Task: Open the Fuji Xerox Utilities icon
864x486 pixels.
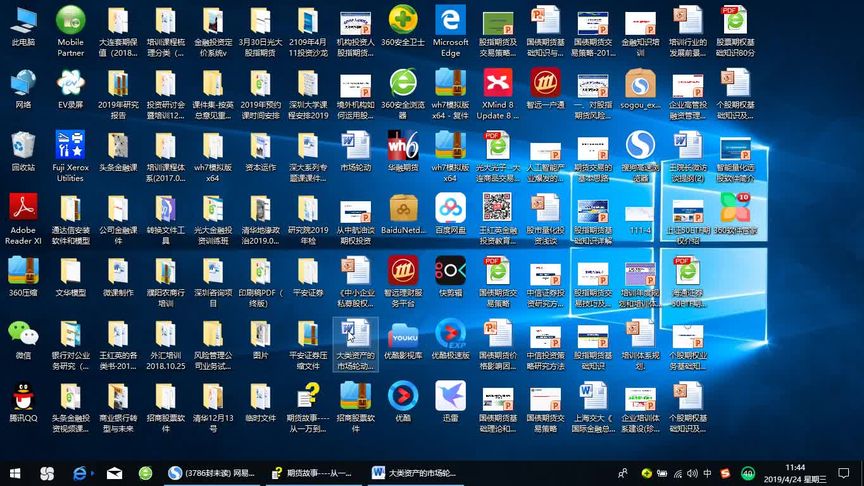Action: click(70, 146)
